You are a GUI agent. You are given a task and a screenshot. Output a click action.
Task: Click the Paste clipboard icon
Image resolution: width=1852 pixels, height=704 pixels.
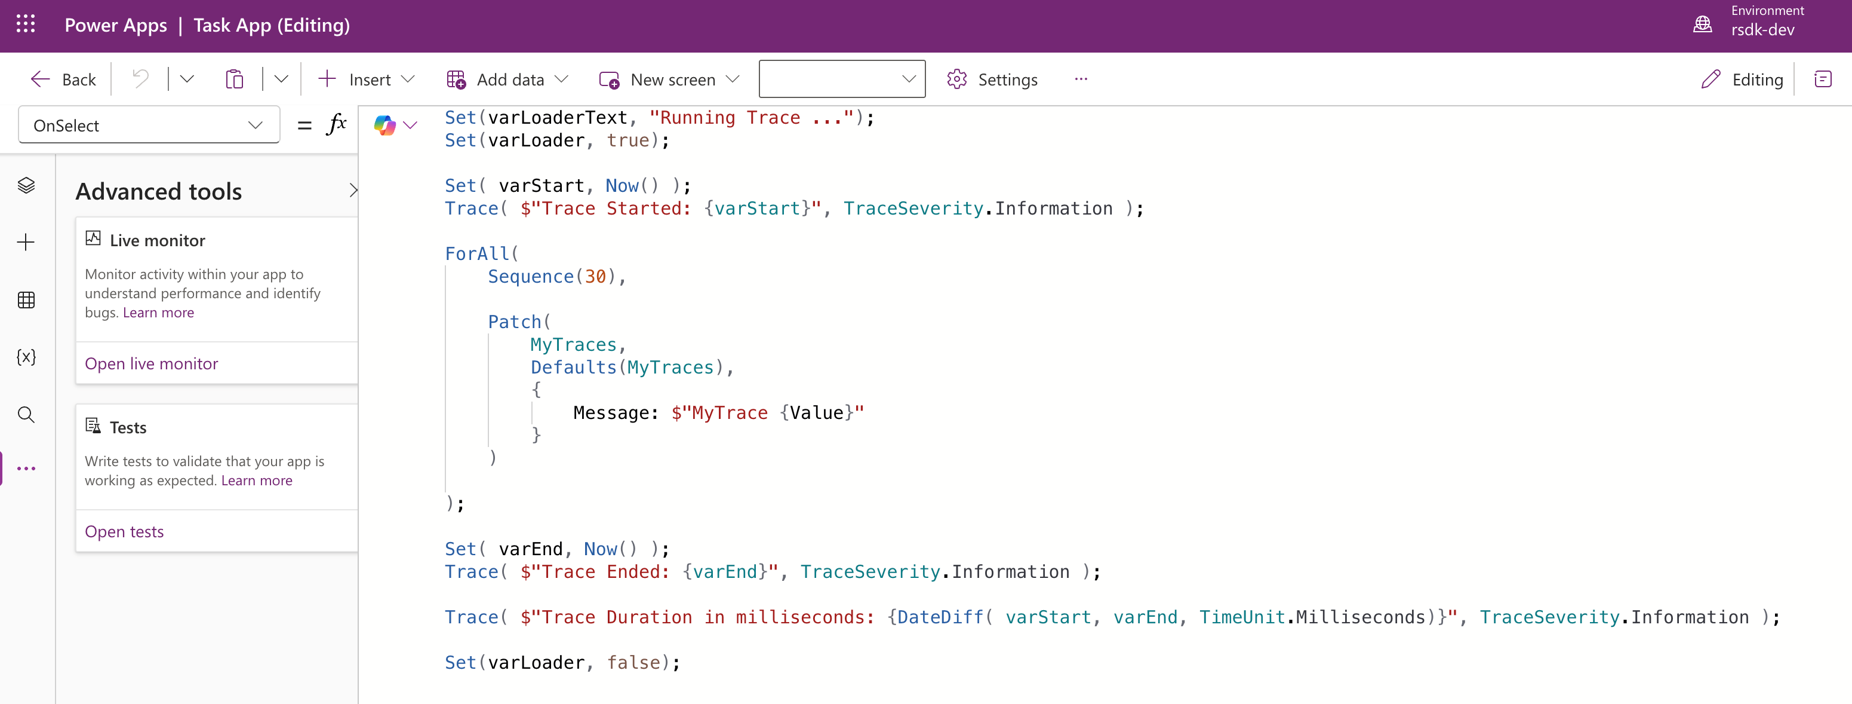234,79
